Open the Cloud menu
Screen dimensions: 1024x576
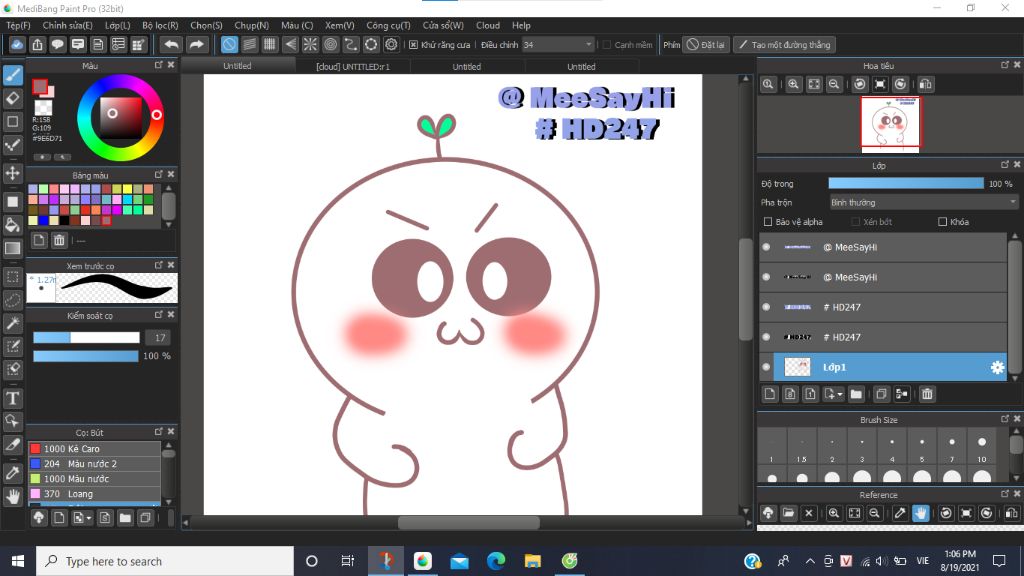point(488,25)
